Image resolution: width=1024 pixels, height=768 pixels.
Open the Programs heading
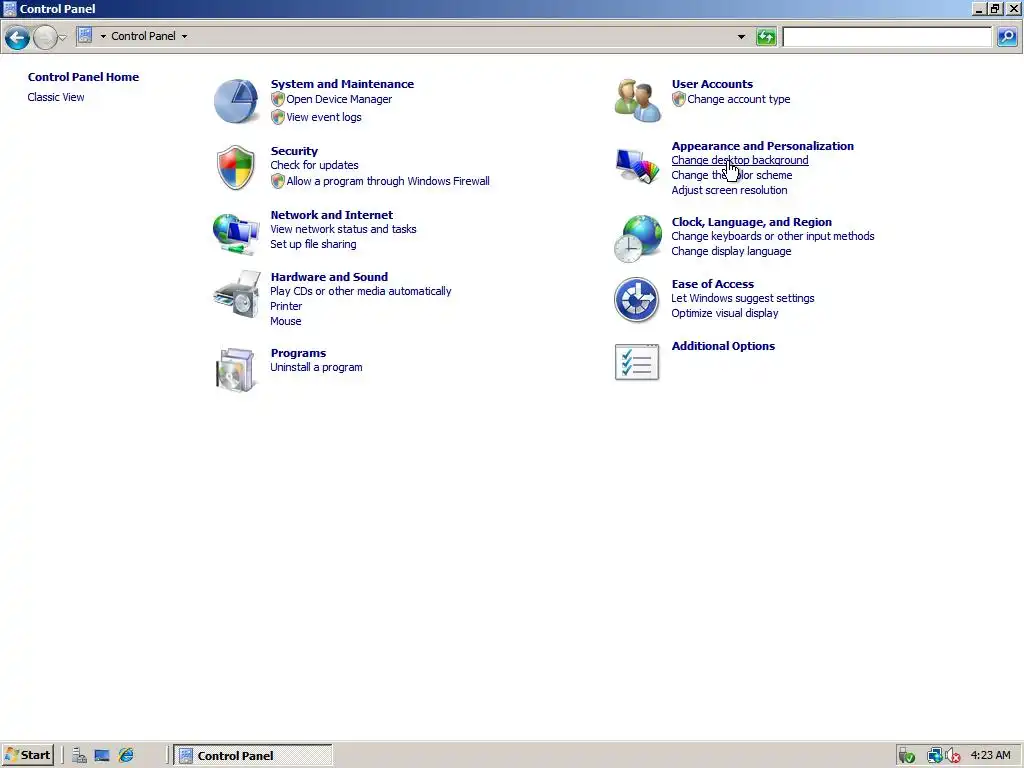(x=298, y=353)
